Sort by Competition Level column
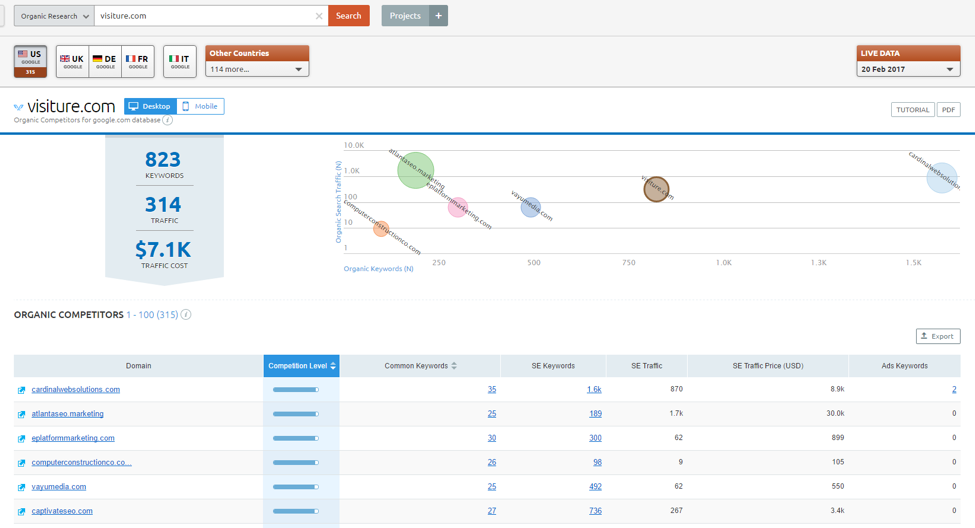The image size is (975, 528). coord(302,366)
